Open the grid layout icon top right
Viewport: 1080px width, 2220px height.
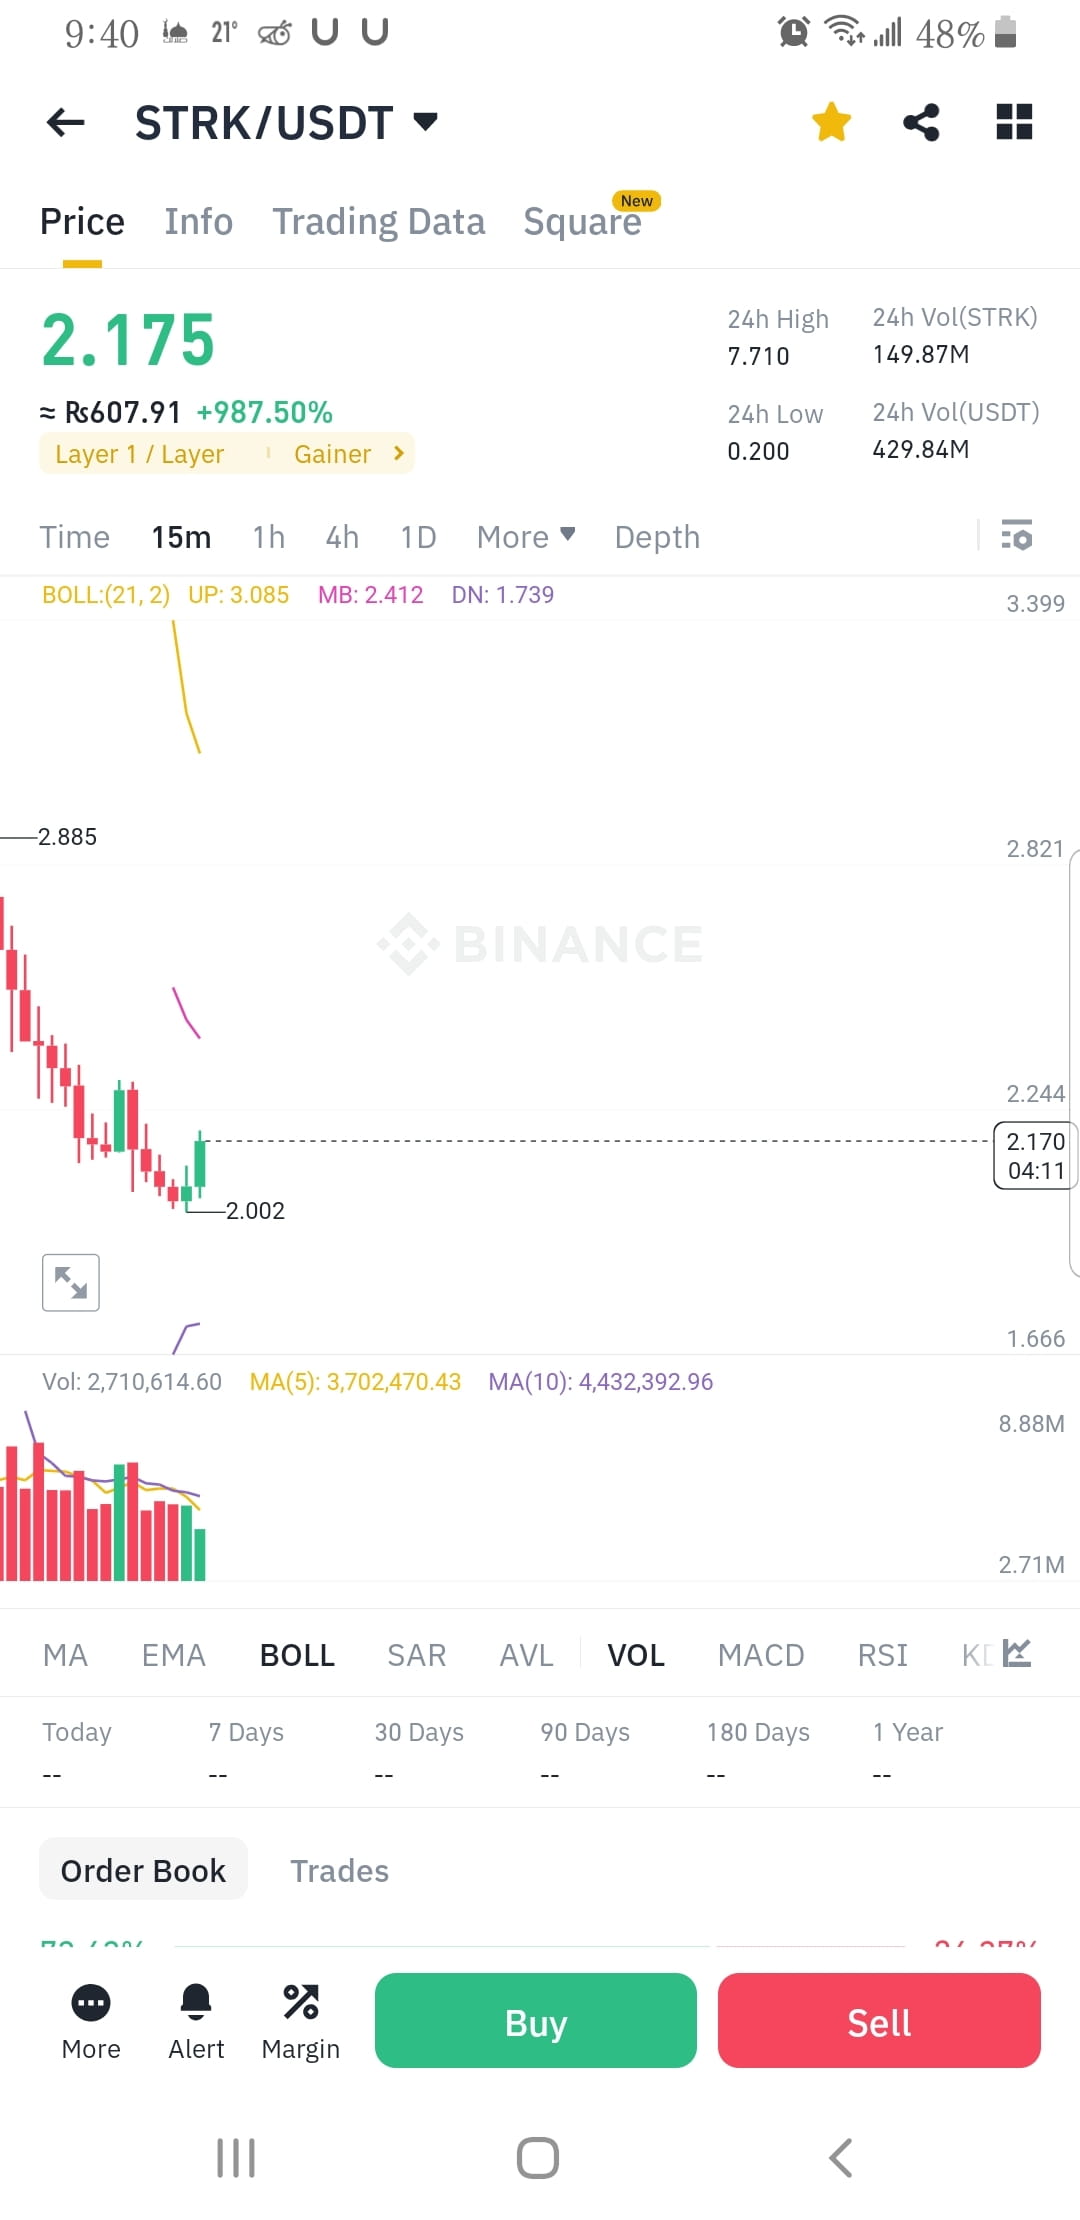click(1013, 122)
